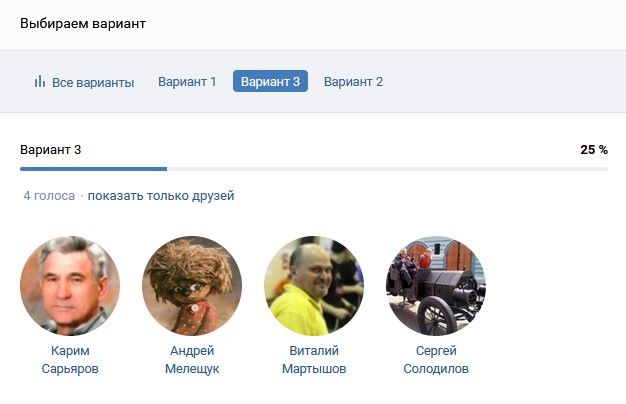Click the unfilled grey portion of progress bar
The width and height of the screenshot is (626, 404).
(x=387, y=169)
